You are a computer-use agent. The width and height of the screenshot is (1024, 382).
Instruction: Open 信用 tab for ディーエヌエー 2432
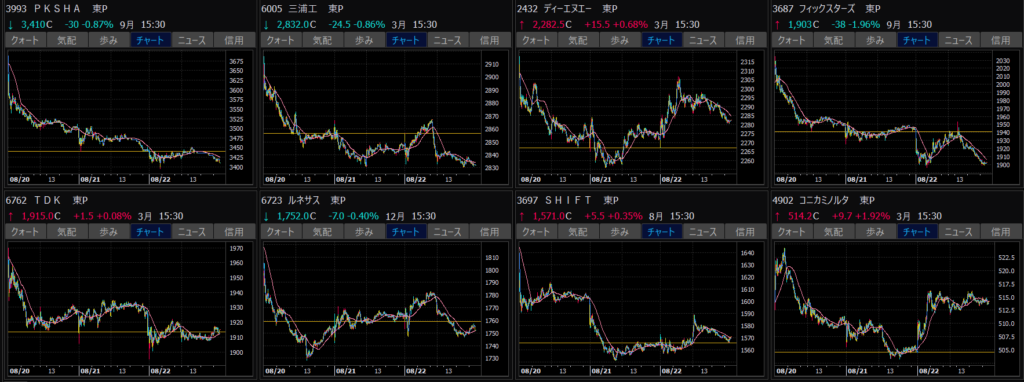746,40
